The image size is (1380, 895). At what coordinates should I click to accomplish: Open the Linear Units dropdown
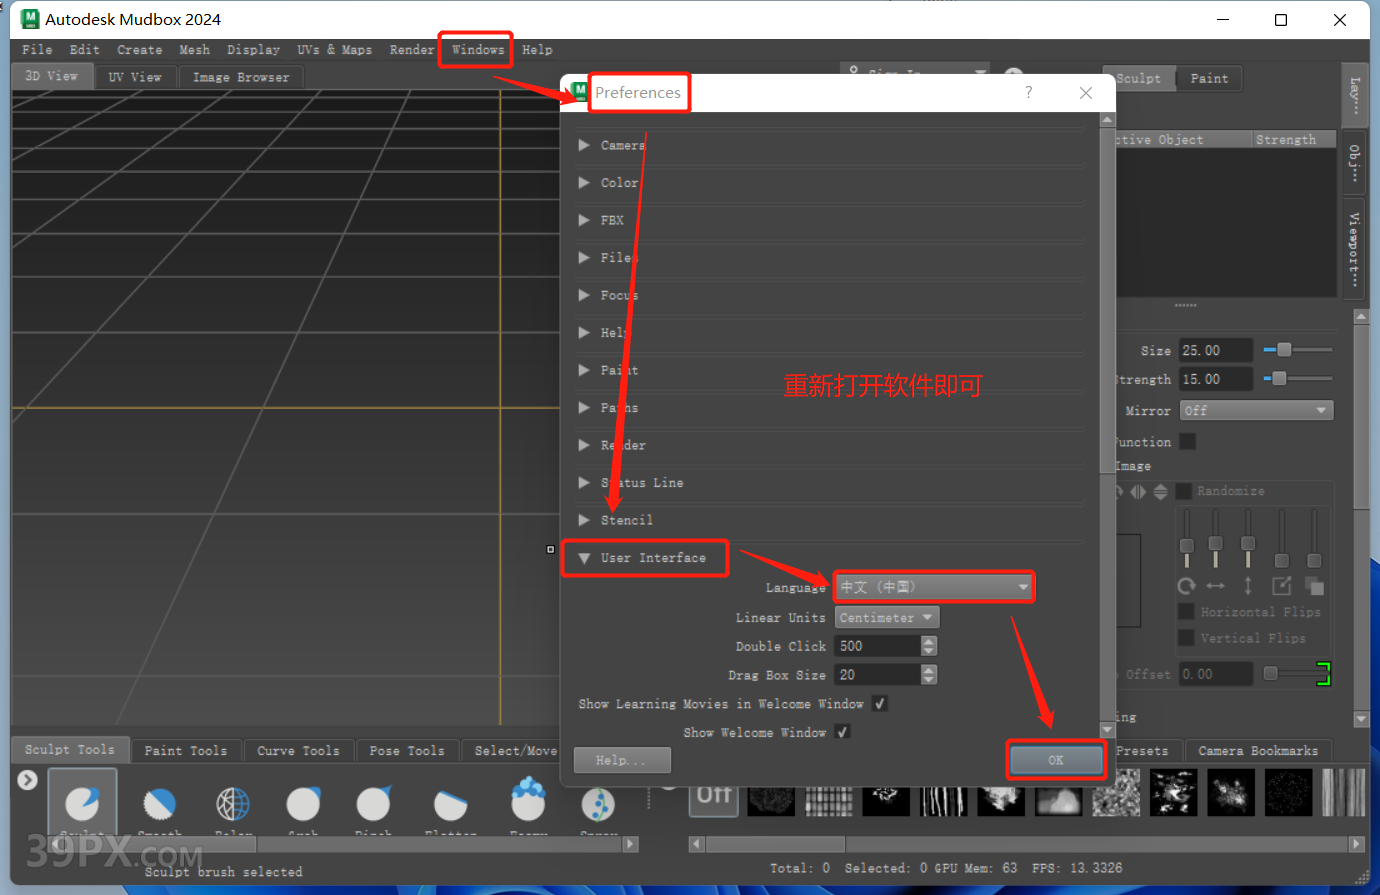click(x=886, y=617)
